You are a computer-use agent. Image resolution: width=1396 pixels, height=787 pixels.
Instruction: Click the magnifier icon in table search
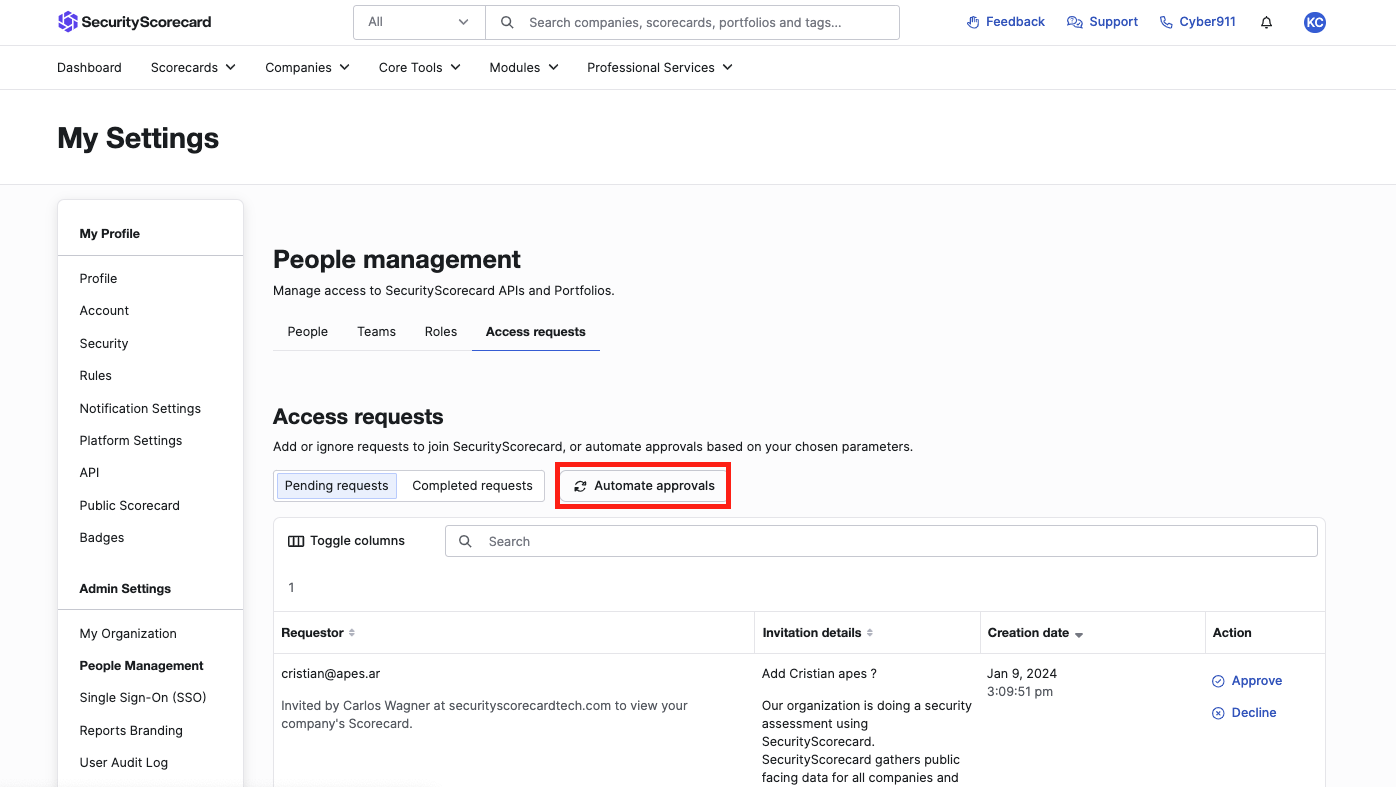(x=465, y=541)
